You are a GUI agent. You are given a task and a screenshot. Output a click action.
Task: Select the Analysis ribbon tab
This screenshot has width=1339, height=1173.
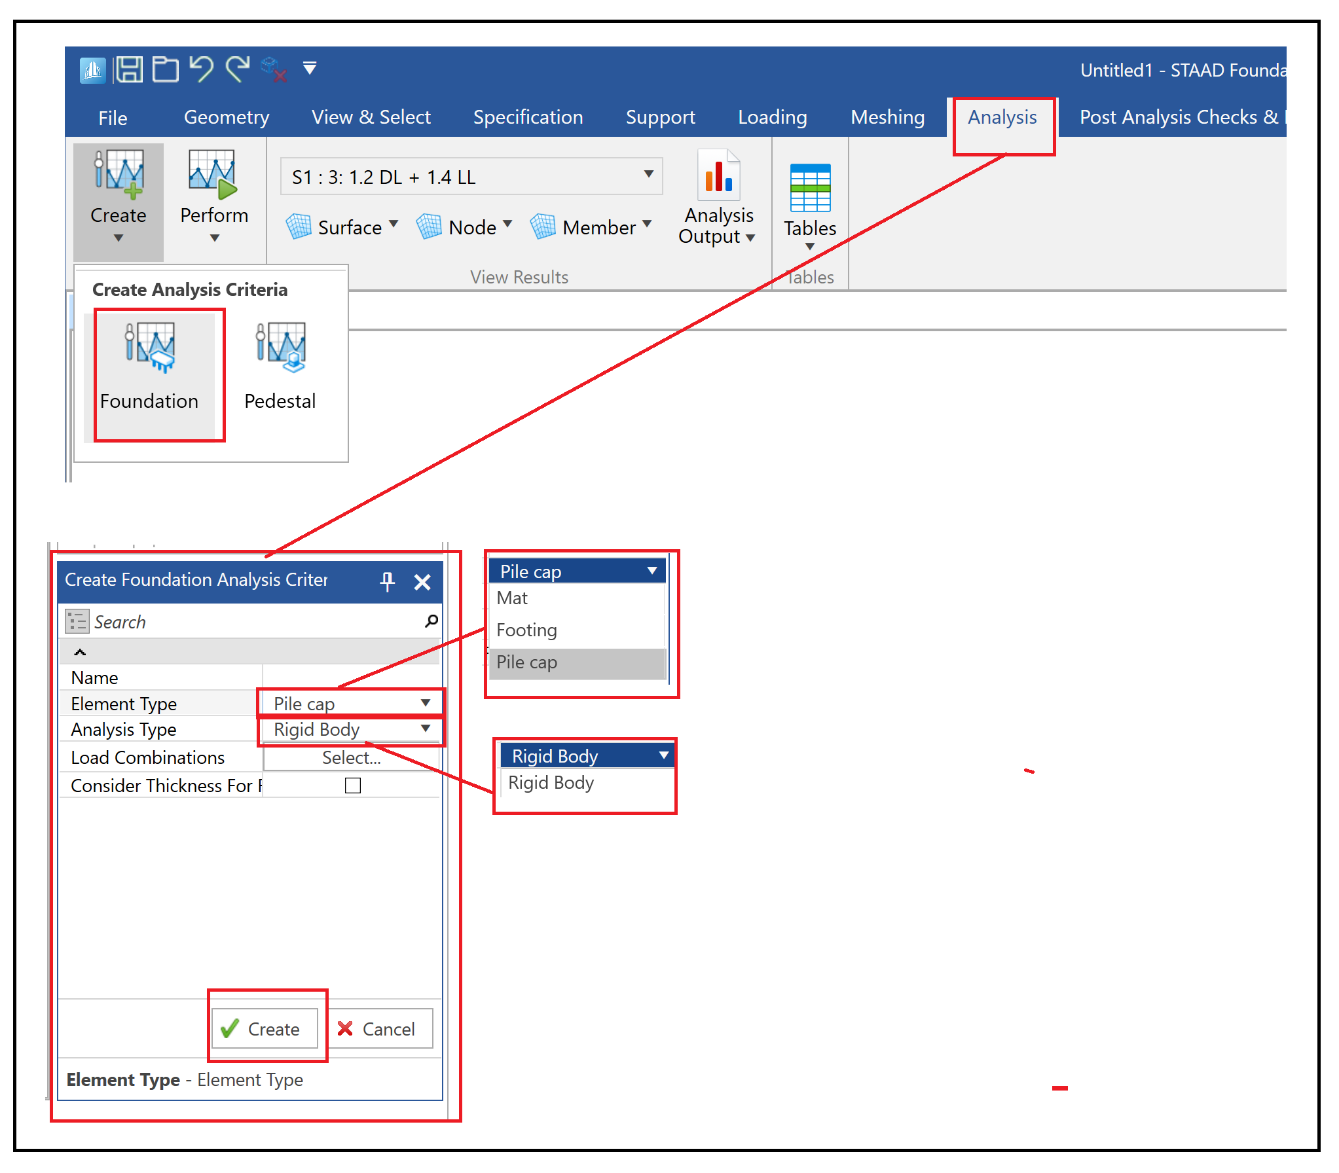(1002, 117)
